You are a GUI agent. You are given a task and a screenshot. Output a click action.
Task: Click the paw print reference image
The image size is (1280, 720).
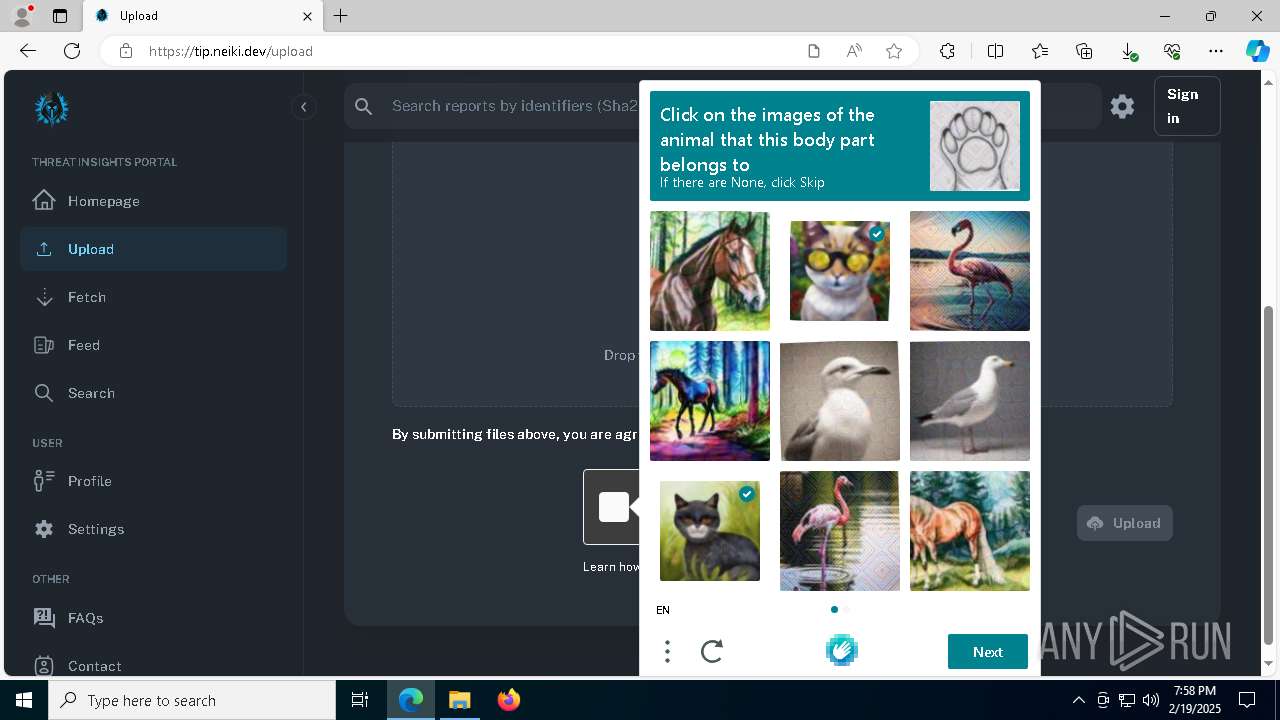pos(975,146)
